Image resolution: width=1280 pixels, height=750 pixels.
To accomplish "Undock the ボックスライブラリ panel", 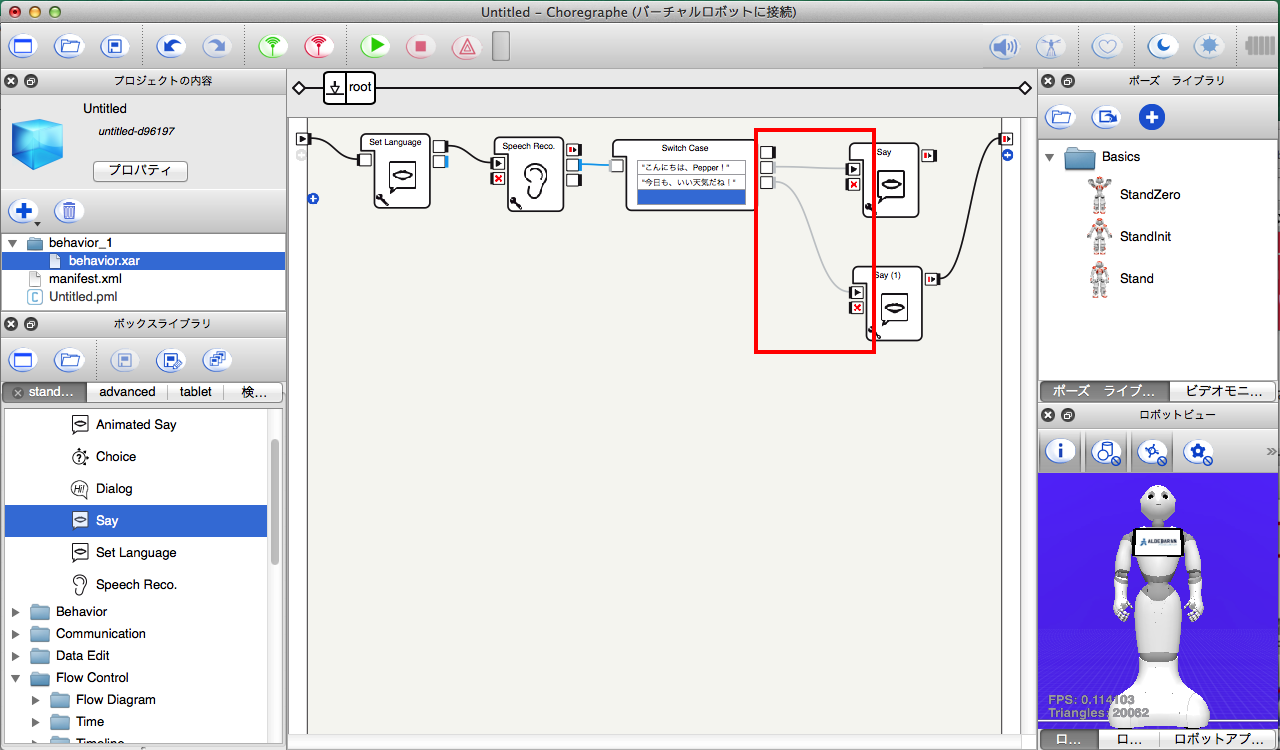I will [x=31, y=324].
